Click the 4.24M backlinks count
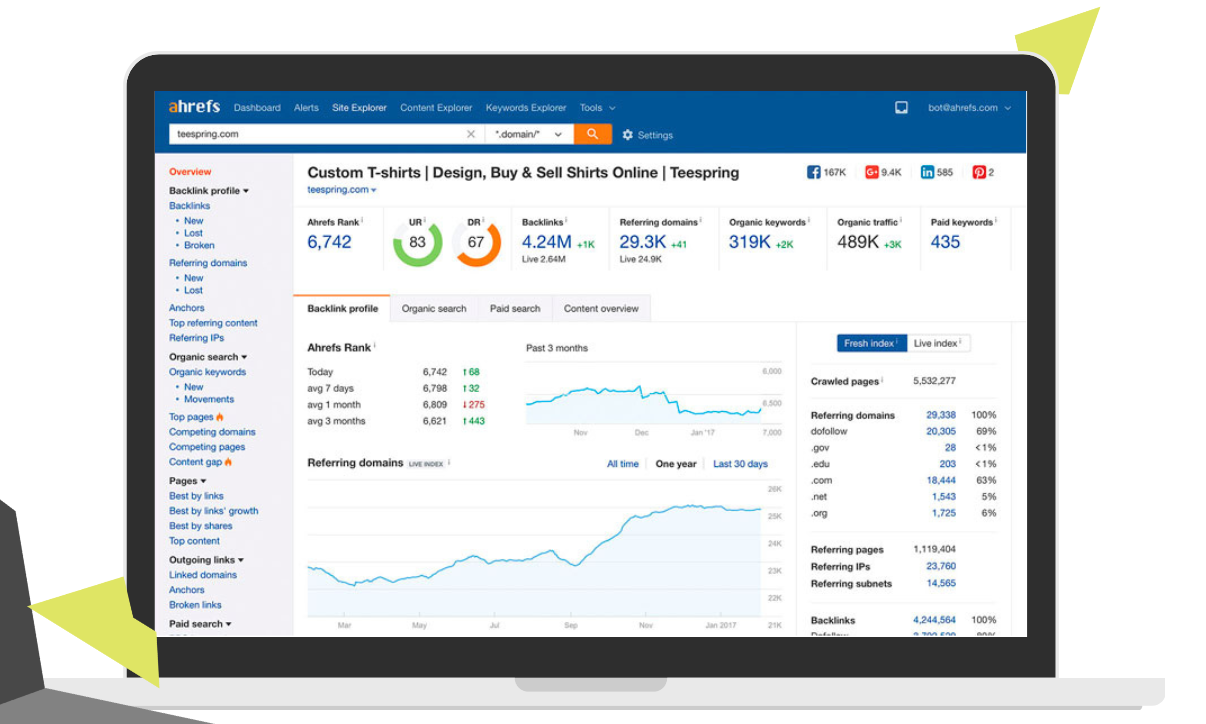The height and width of the screenshot is (724, 1206). (547, 242)
